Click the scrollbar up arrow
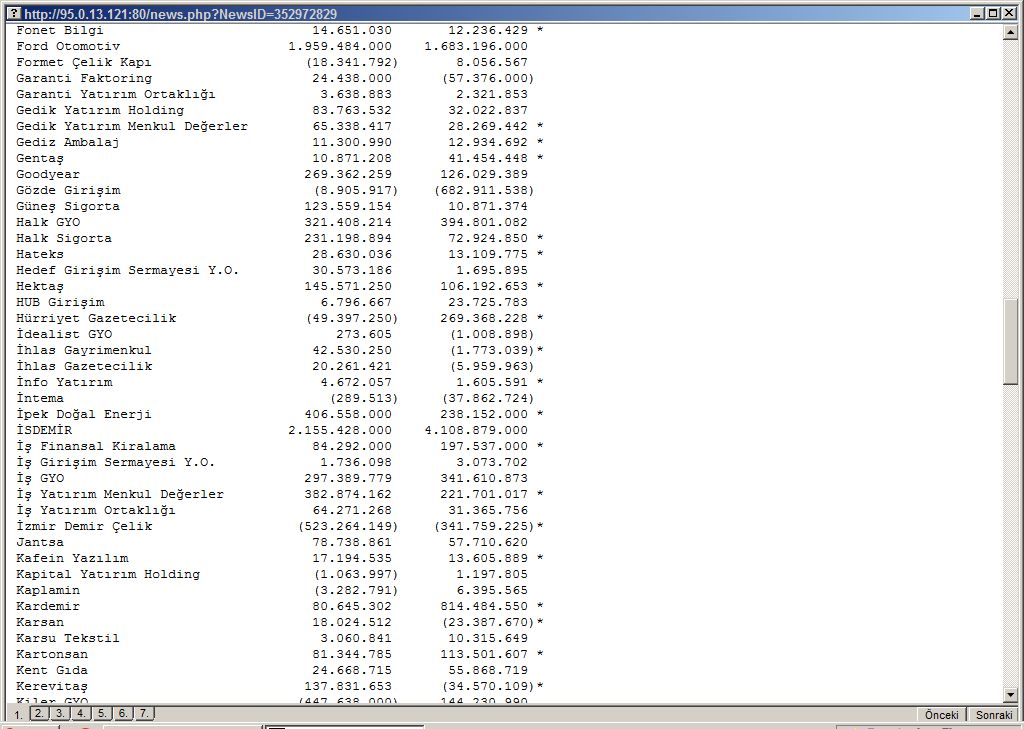The image size is (1024, 729). [x=1010, y=32]
